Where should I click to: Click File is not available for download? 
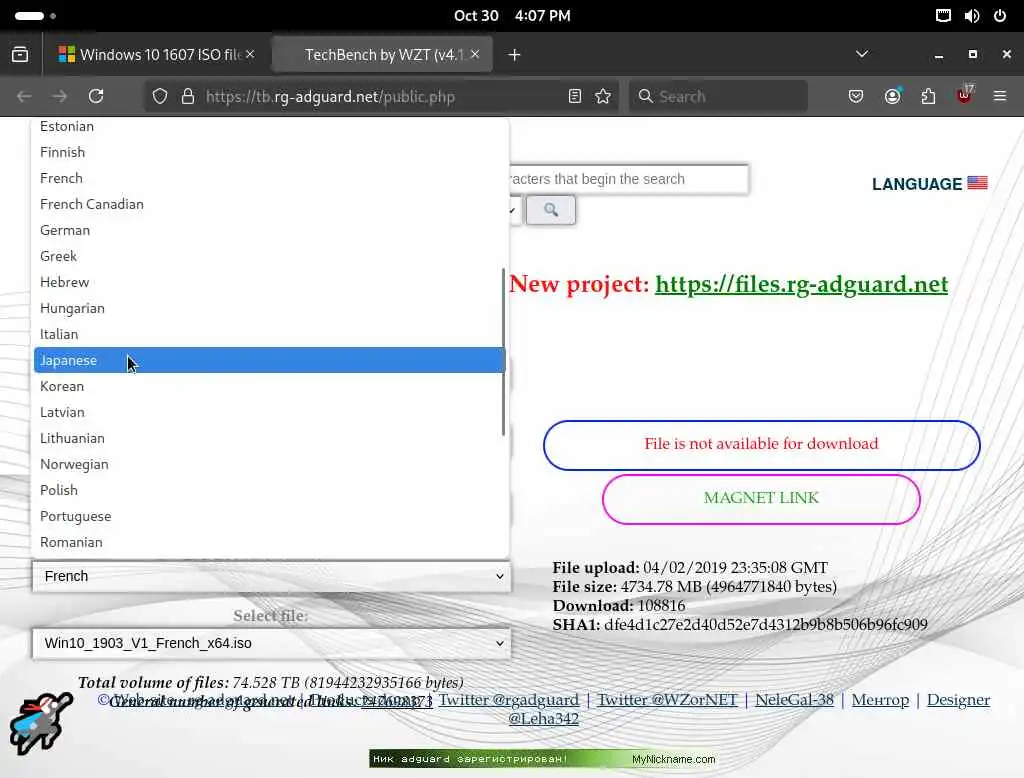(761, 445)
